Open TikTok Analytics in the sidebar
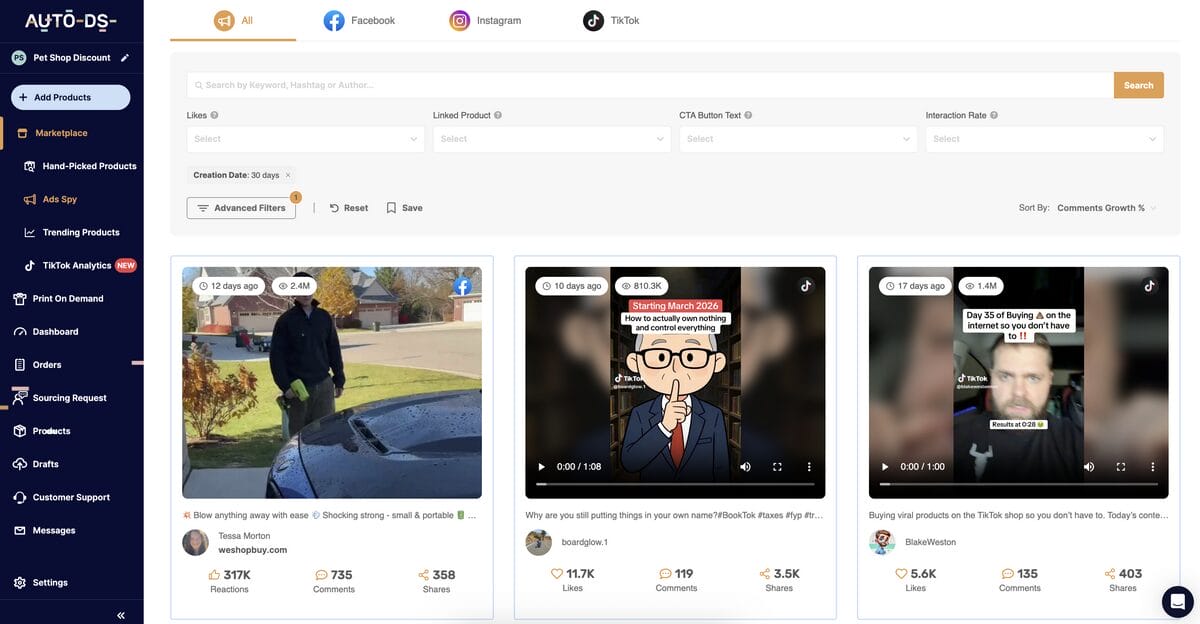The width and height of the screenshot is (1200, 624). pyautogui.click(x=70, y=263)
